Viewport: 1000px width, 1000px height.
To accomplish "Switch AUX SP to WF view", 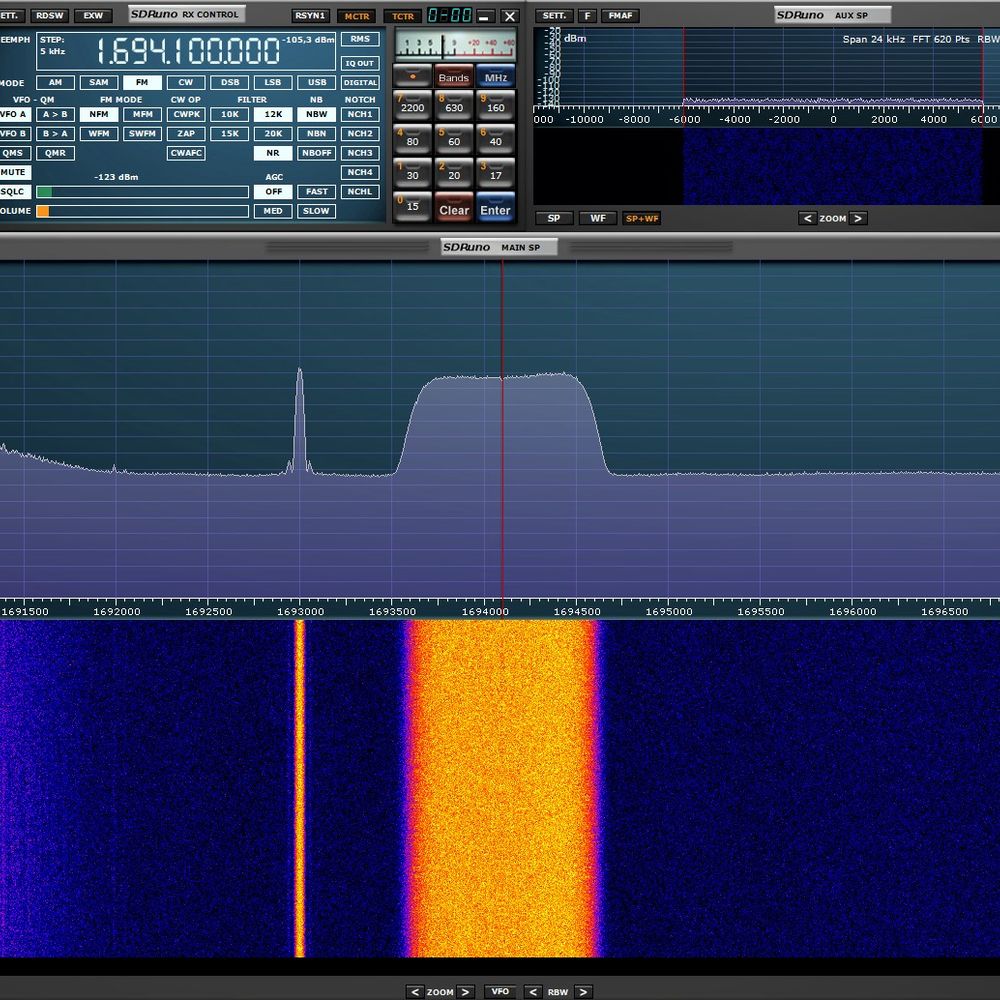I will 598,218.
